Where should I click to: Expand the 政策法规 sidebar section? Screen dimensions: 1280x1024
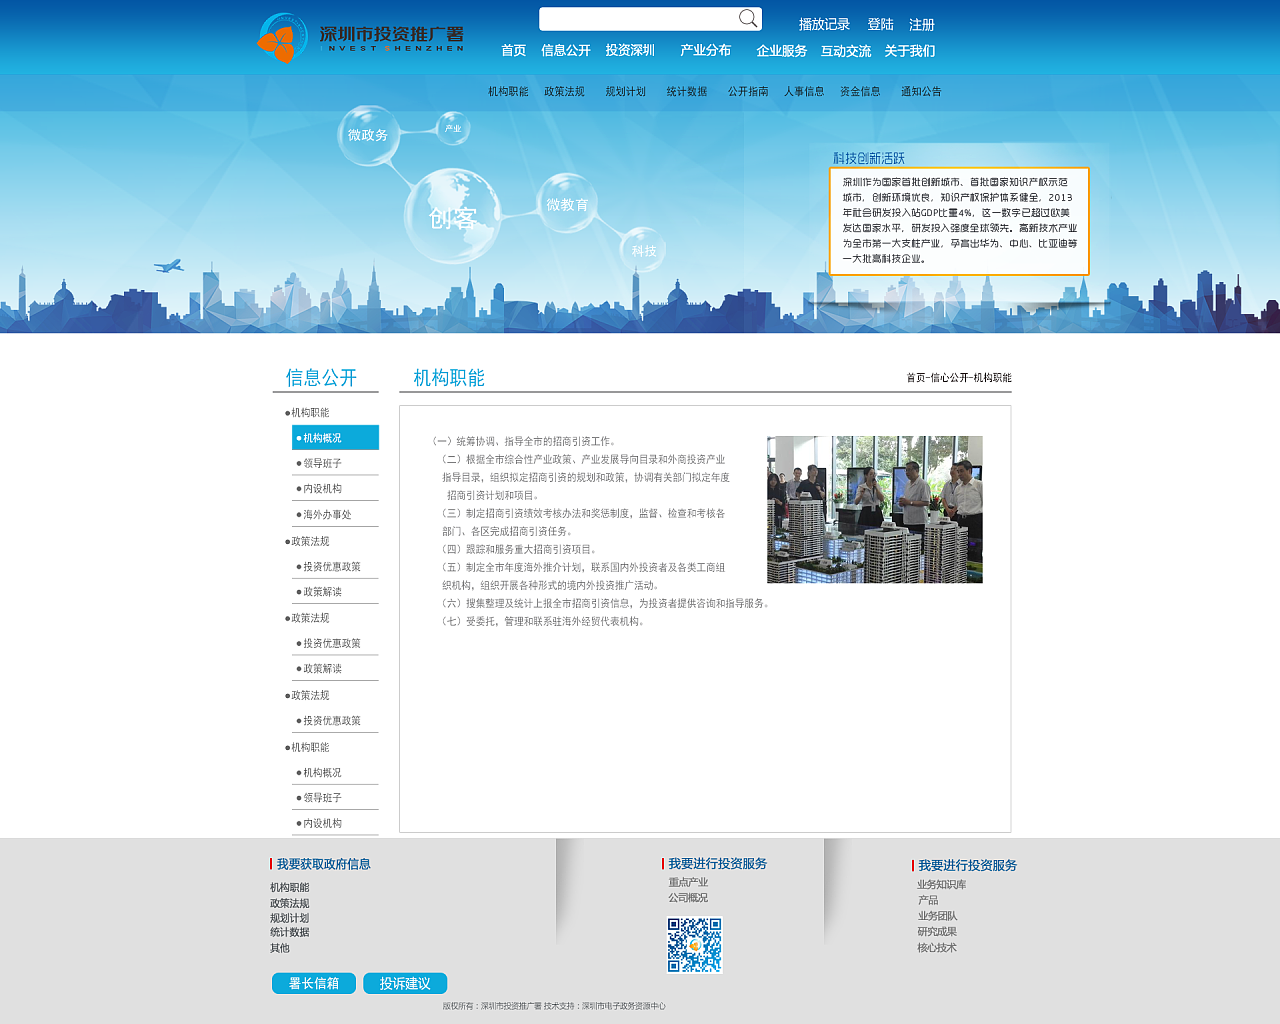[x=311, y=540]
